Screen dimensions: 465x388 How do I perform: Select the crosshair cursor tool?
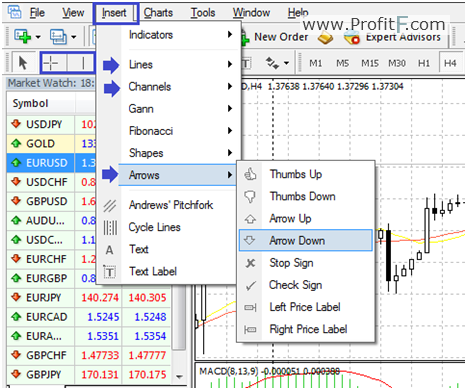coord(51,63)
